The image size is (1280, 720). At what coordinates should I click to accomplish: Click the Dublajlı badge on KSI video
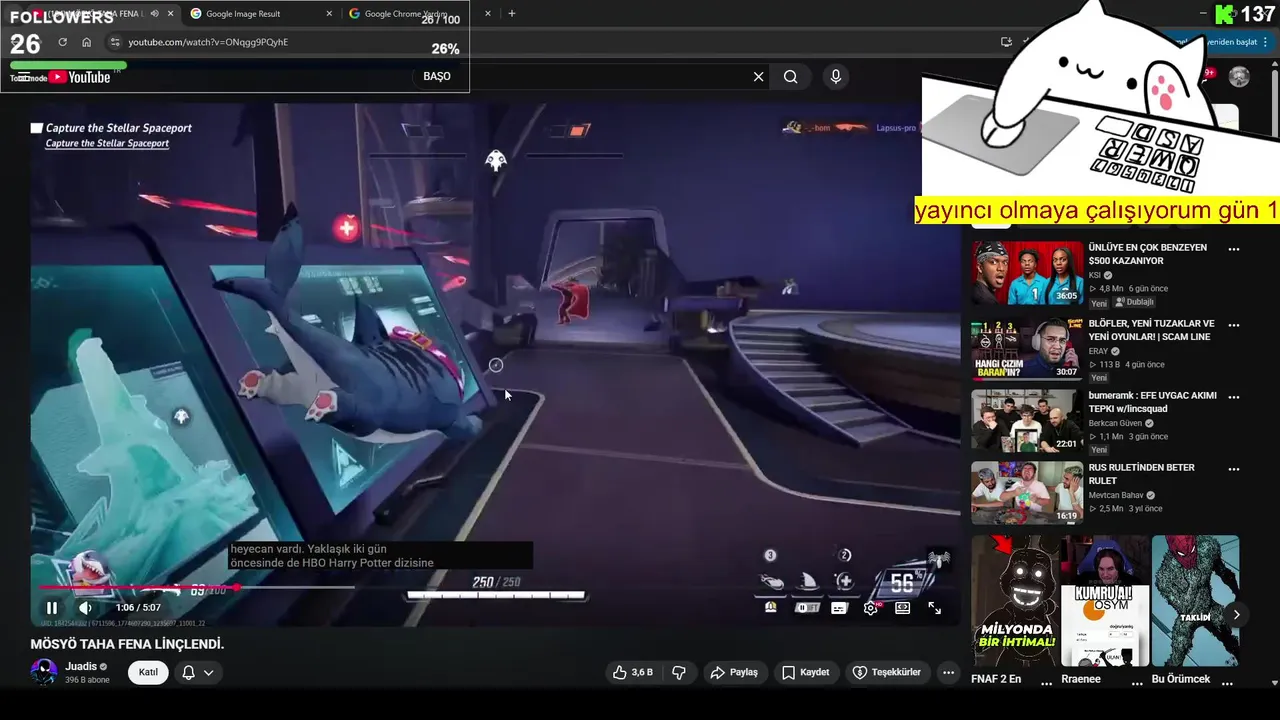[1134, 302]
